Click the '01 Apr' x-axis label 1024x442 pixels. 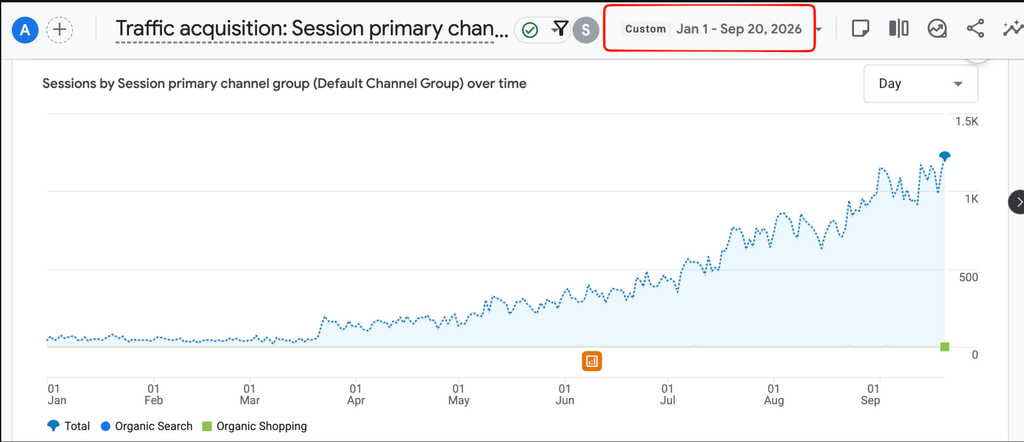[356, 394]
